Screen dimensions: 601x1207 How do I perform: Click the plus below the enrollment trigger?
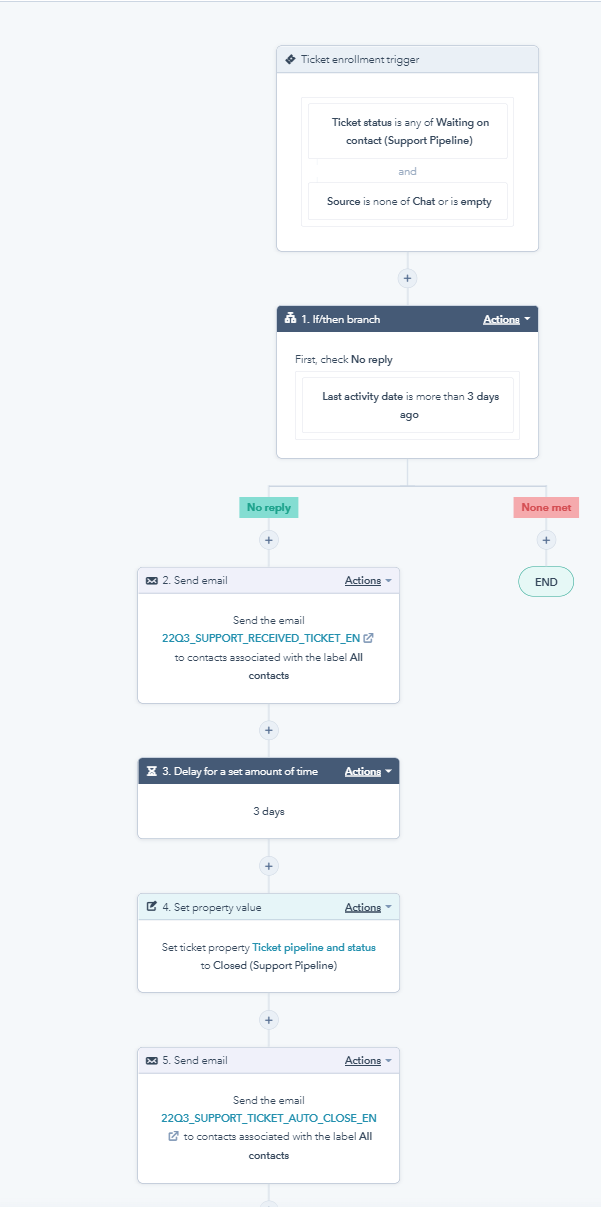tap(407, 277)
